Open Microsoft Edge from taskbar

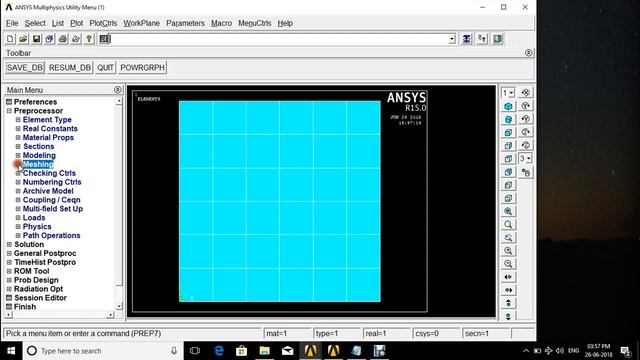[219, 351]
